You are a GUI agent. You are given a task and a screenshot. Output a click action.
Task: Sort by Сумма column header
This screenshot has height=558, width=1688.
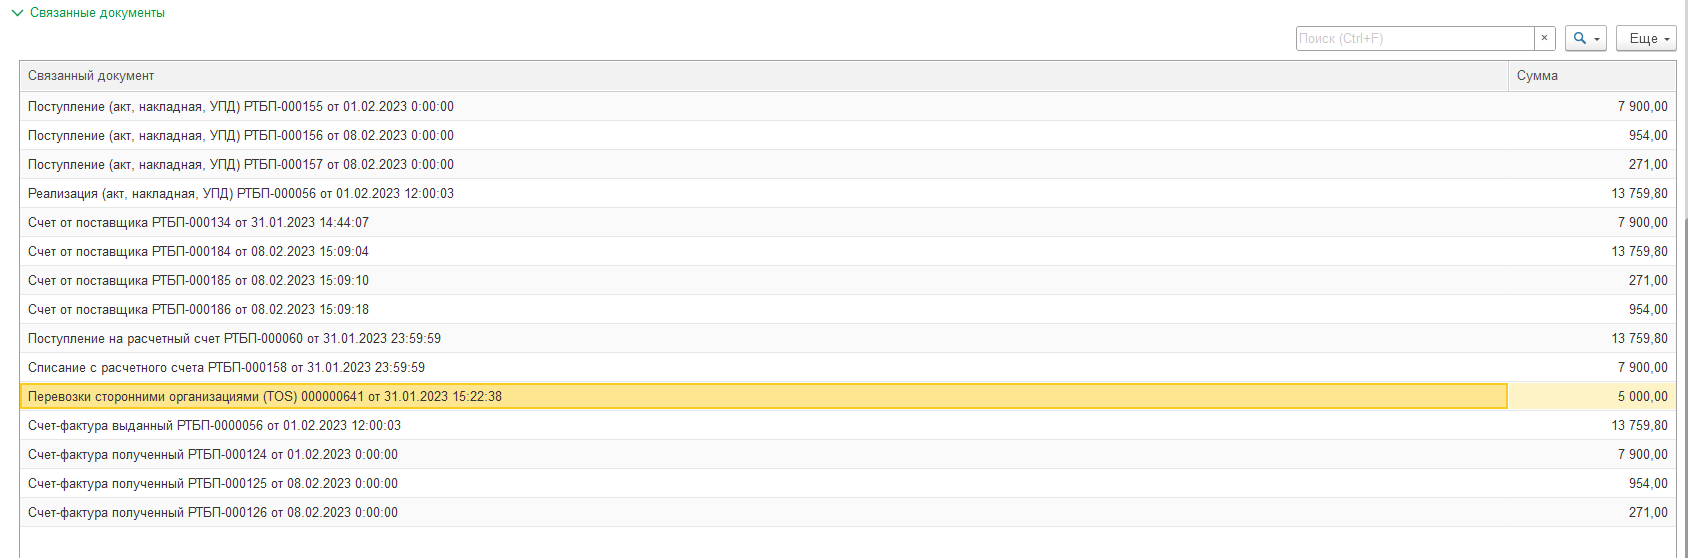[1592, 76]
